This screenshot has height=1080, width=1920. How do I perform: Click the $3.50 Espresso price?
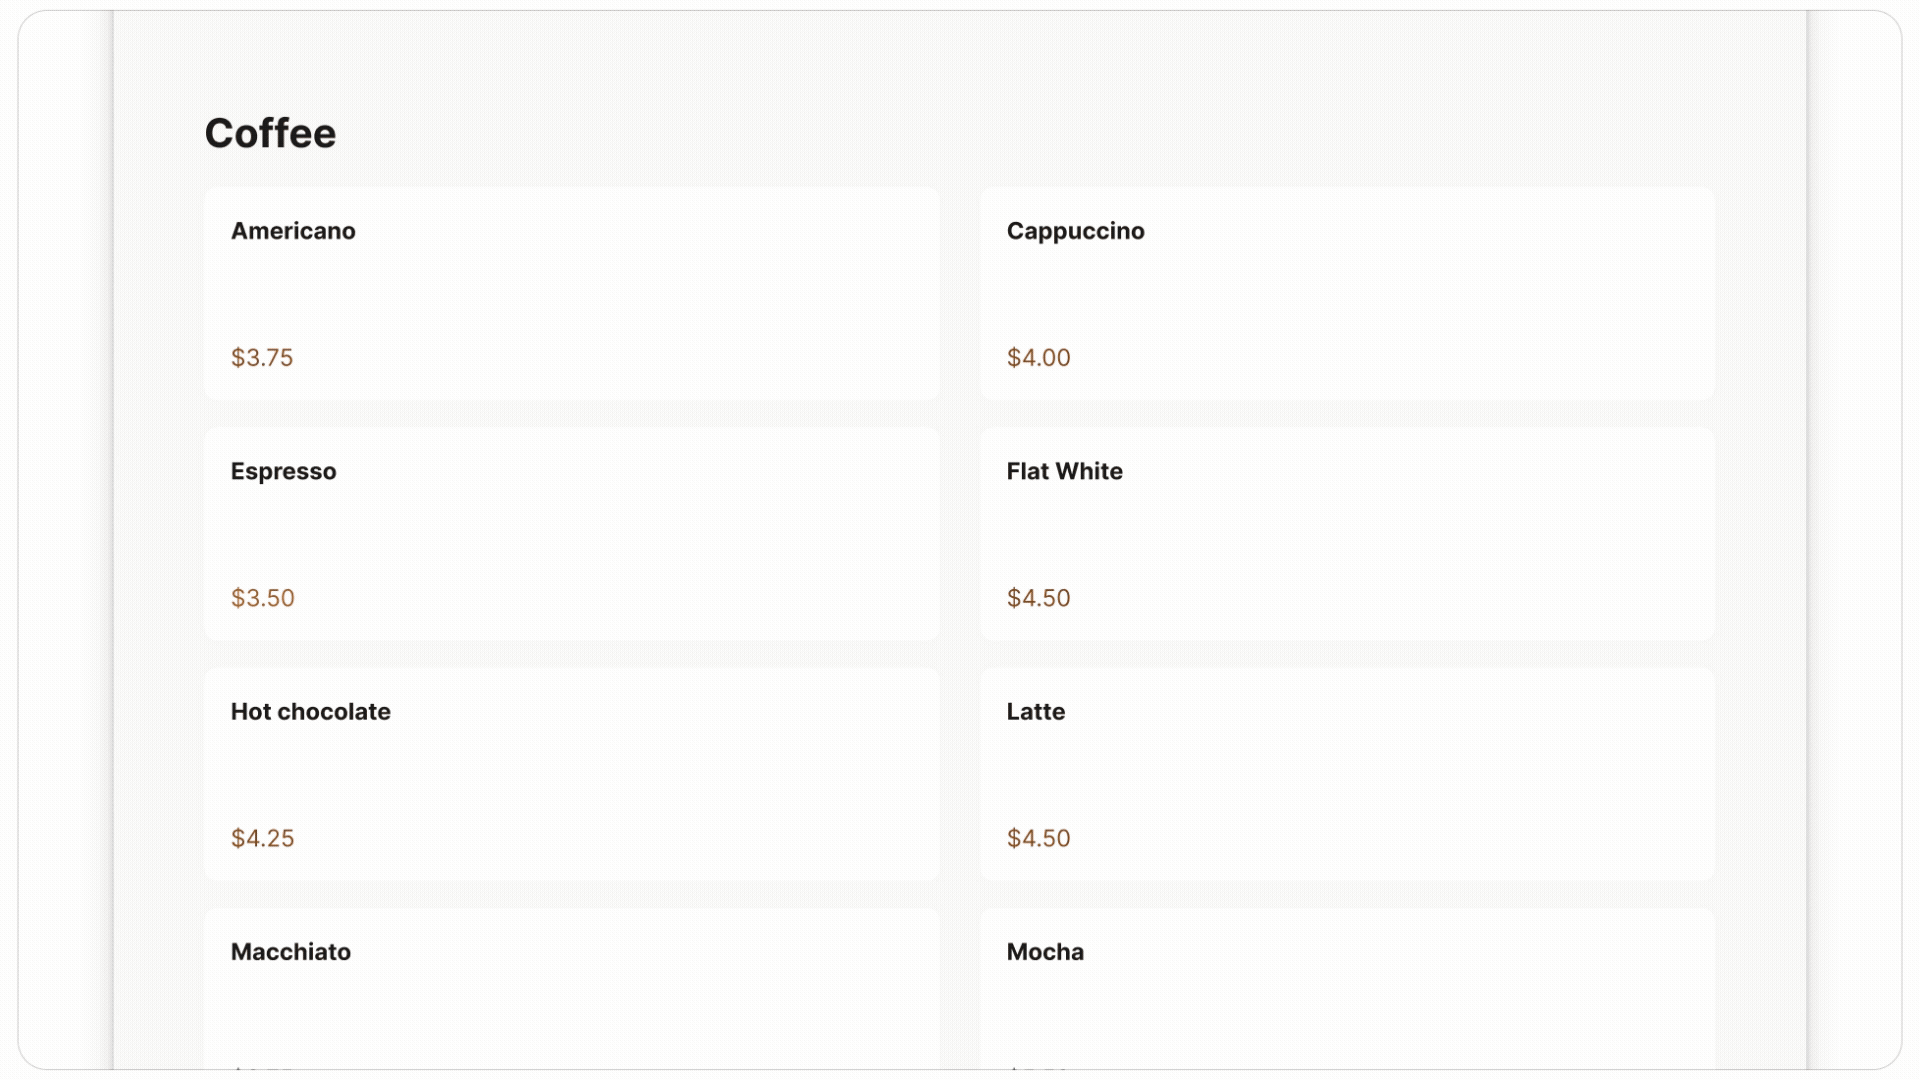point(262,598)
